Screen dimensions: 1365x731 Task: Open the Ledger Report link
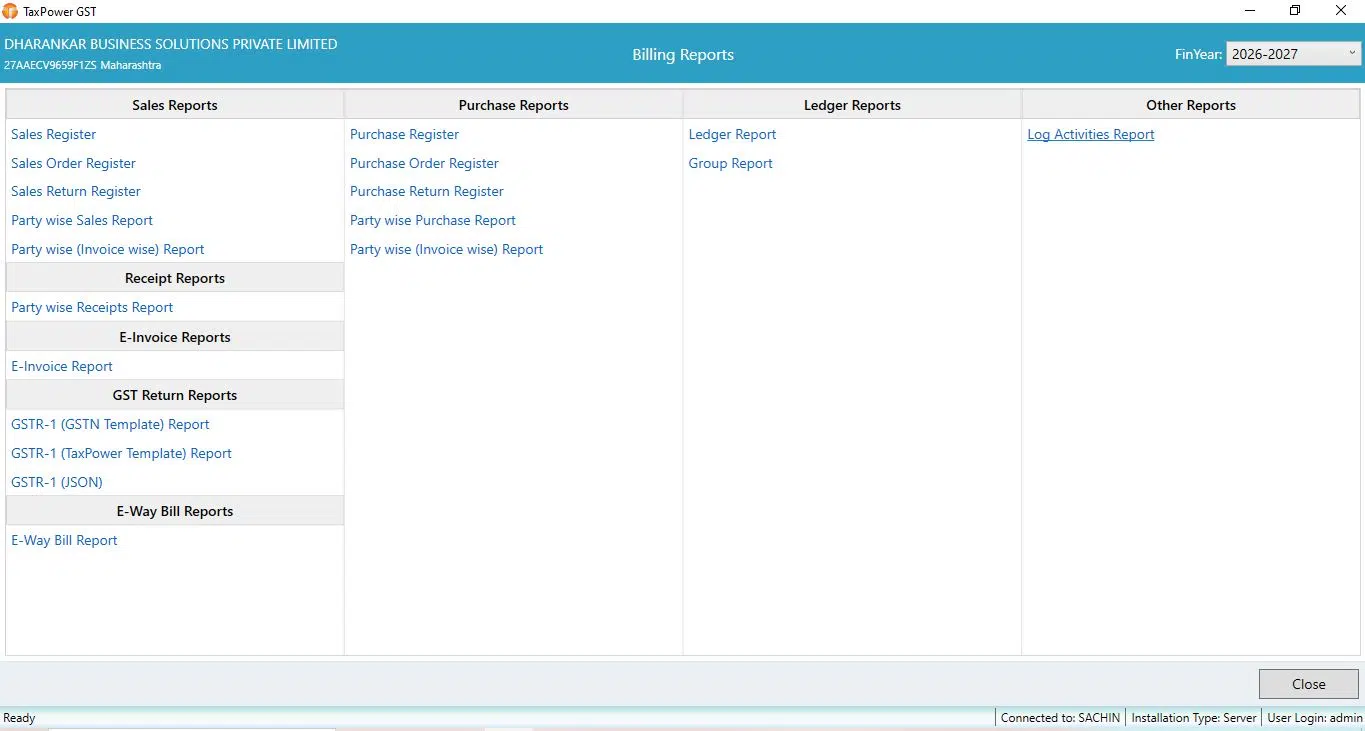[x=732, y=134]
